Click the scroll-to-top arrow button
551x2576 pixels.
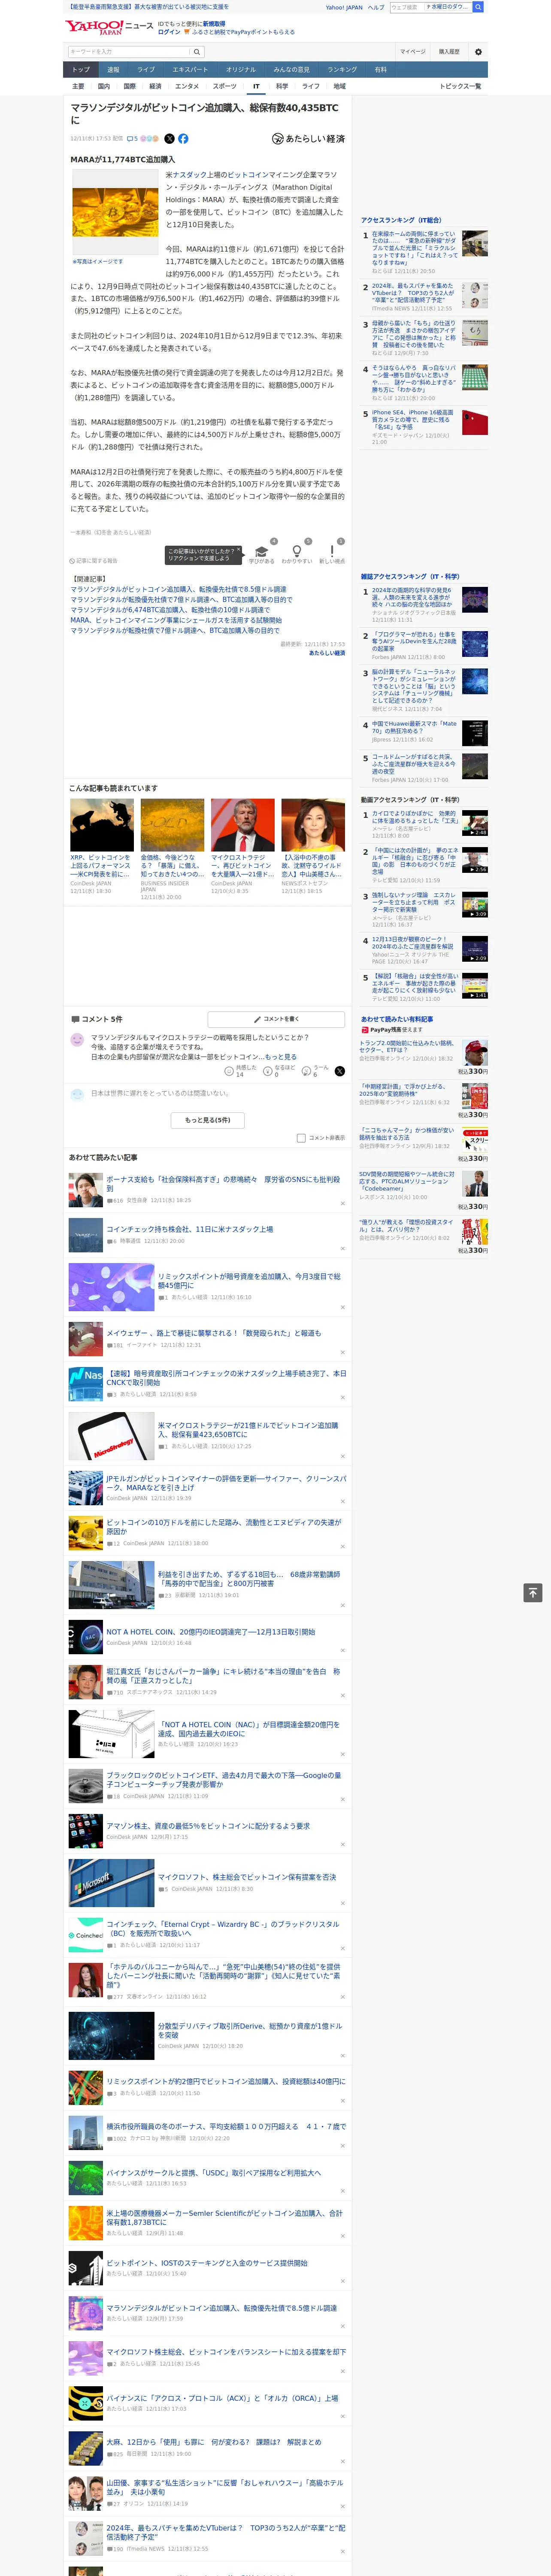533,1593
